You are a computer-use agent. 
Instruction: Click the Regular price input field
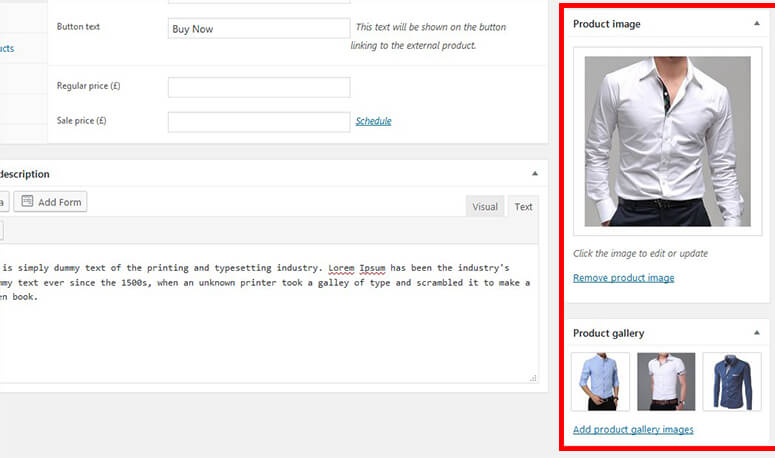pyautogui.click(x=259, y=87)
